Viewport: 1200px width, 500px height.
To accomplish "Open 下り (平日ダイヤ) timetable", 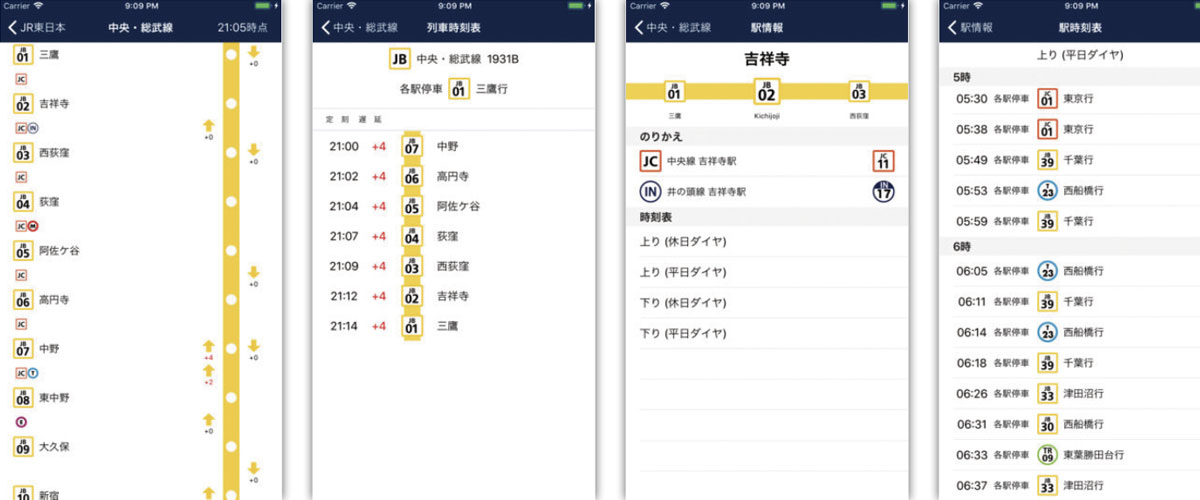I will click(766, 333).
